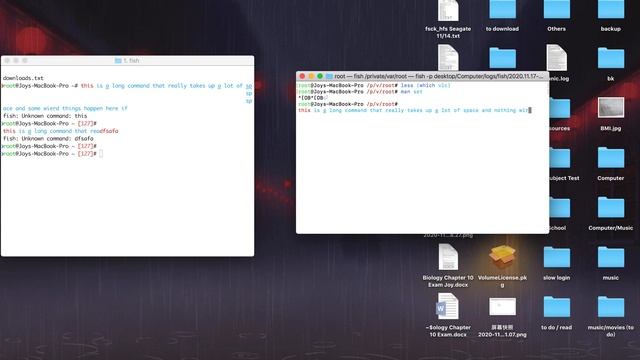640x360 pixels.
Task: Minimize the root fish terminal window
Action: tap(311, 76)
